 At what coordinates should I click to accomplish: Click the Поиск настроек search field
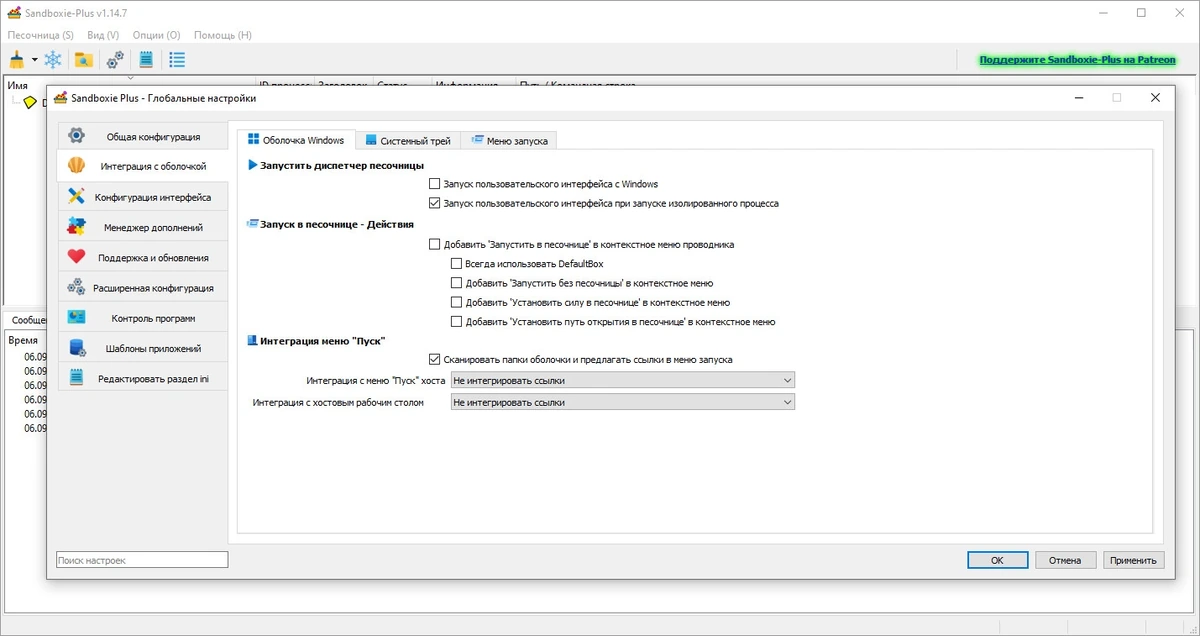tap(142, 561)
